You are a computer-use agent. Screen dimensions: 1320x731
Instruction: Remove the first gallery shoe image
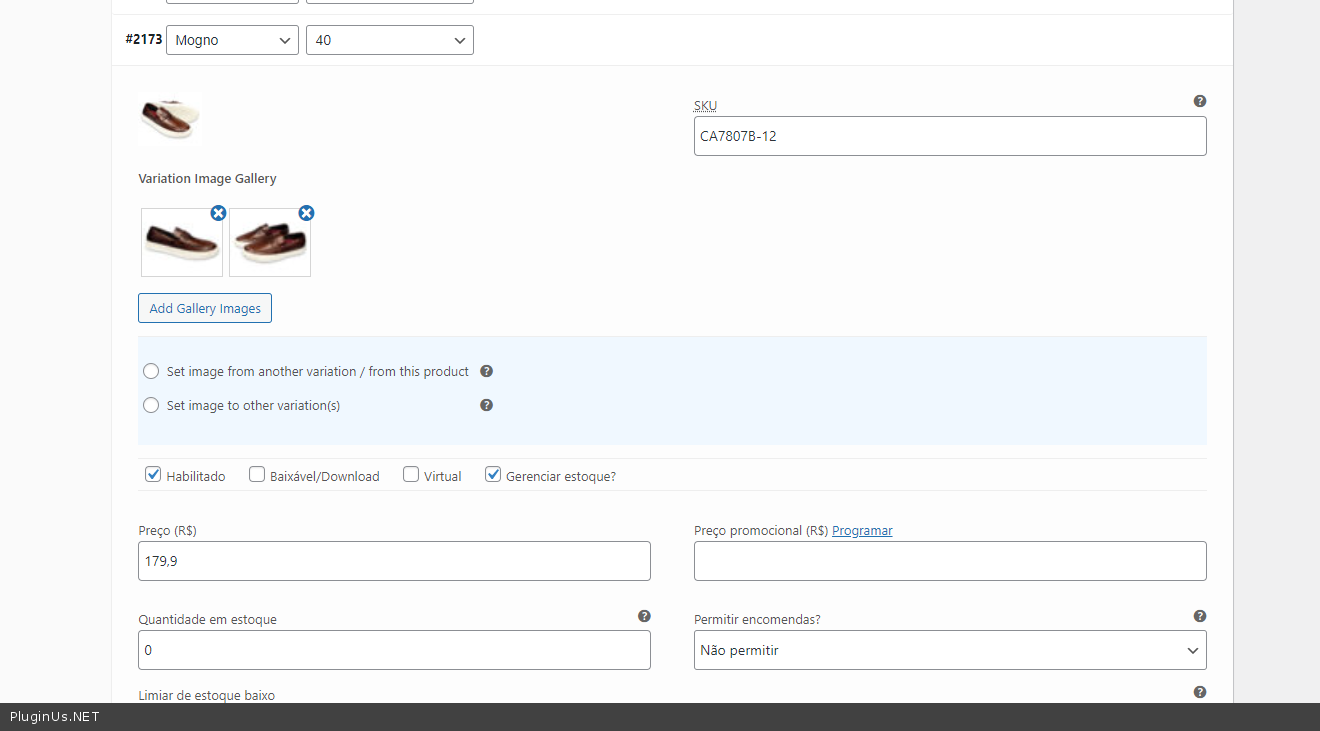(218, 213)
